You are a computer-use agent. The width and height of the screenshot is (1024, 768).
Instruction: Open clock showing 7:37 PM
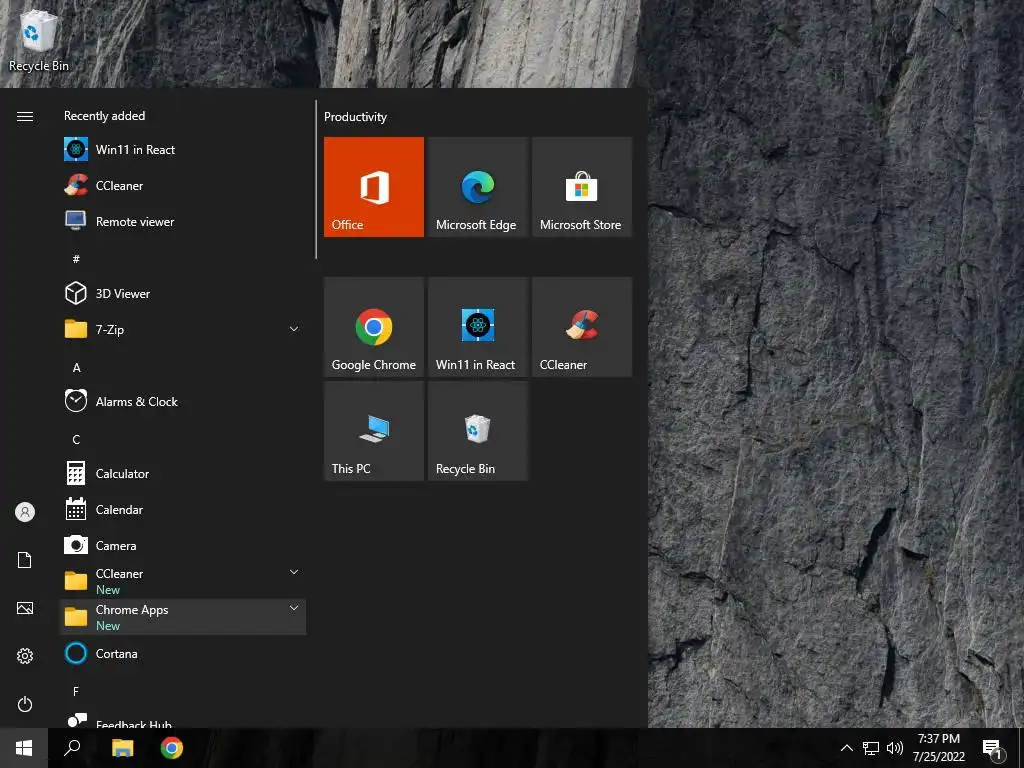tap(938, 748)
